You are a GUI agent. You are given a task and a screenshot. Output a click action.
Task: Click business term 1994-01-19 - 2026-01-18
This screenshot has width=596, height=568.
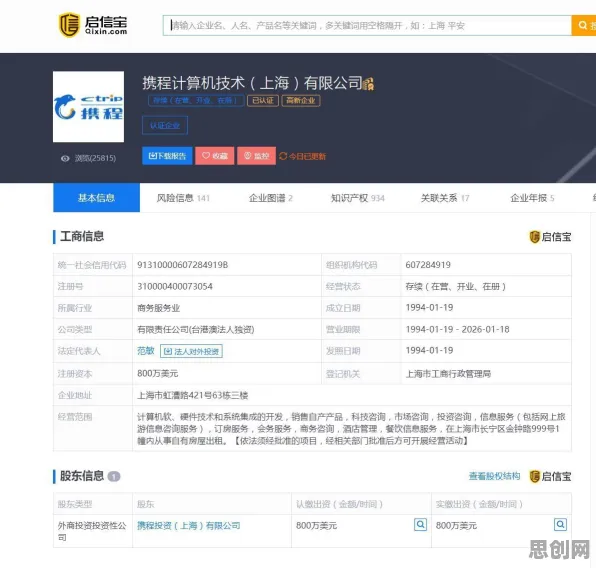click(457, 329)
